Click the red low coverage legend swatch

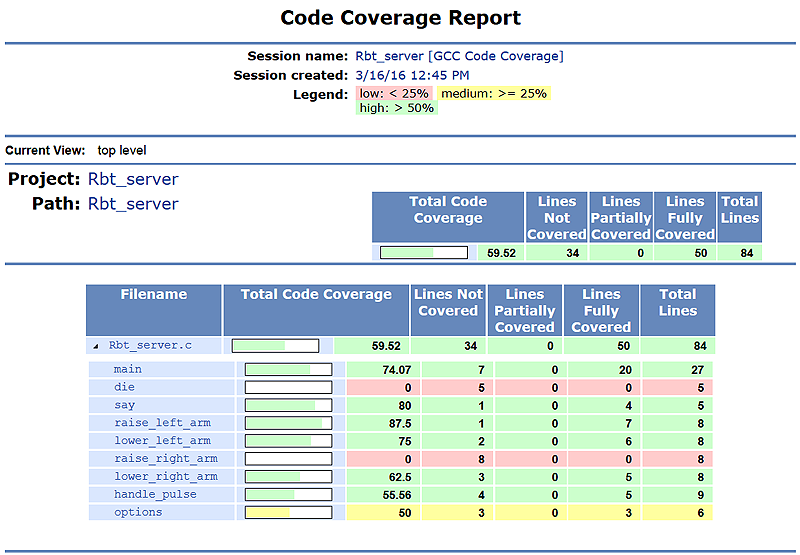coord(394,93)
